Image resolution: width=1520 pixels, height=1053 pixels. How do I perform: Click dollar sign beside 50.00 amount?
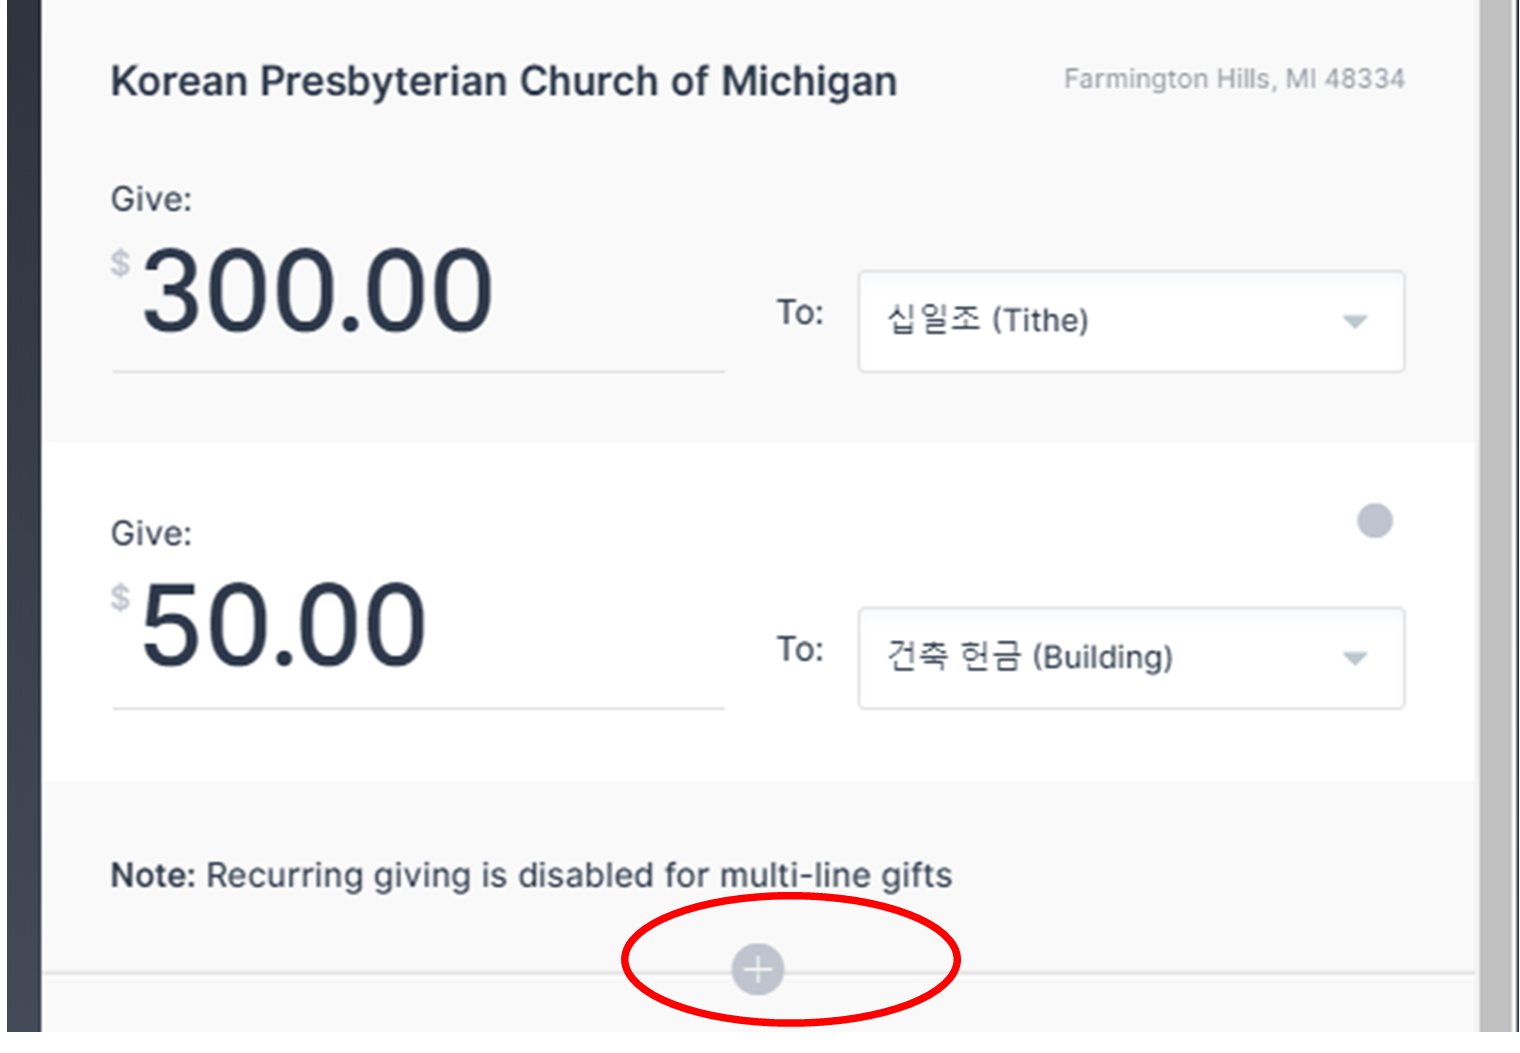pos(120,597)
